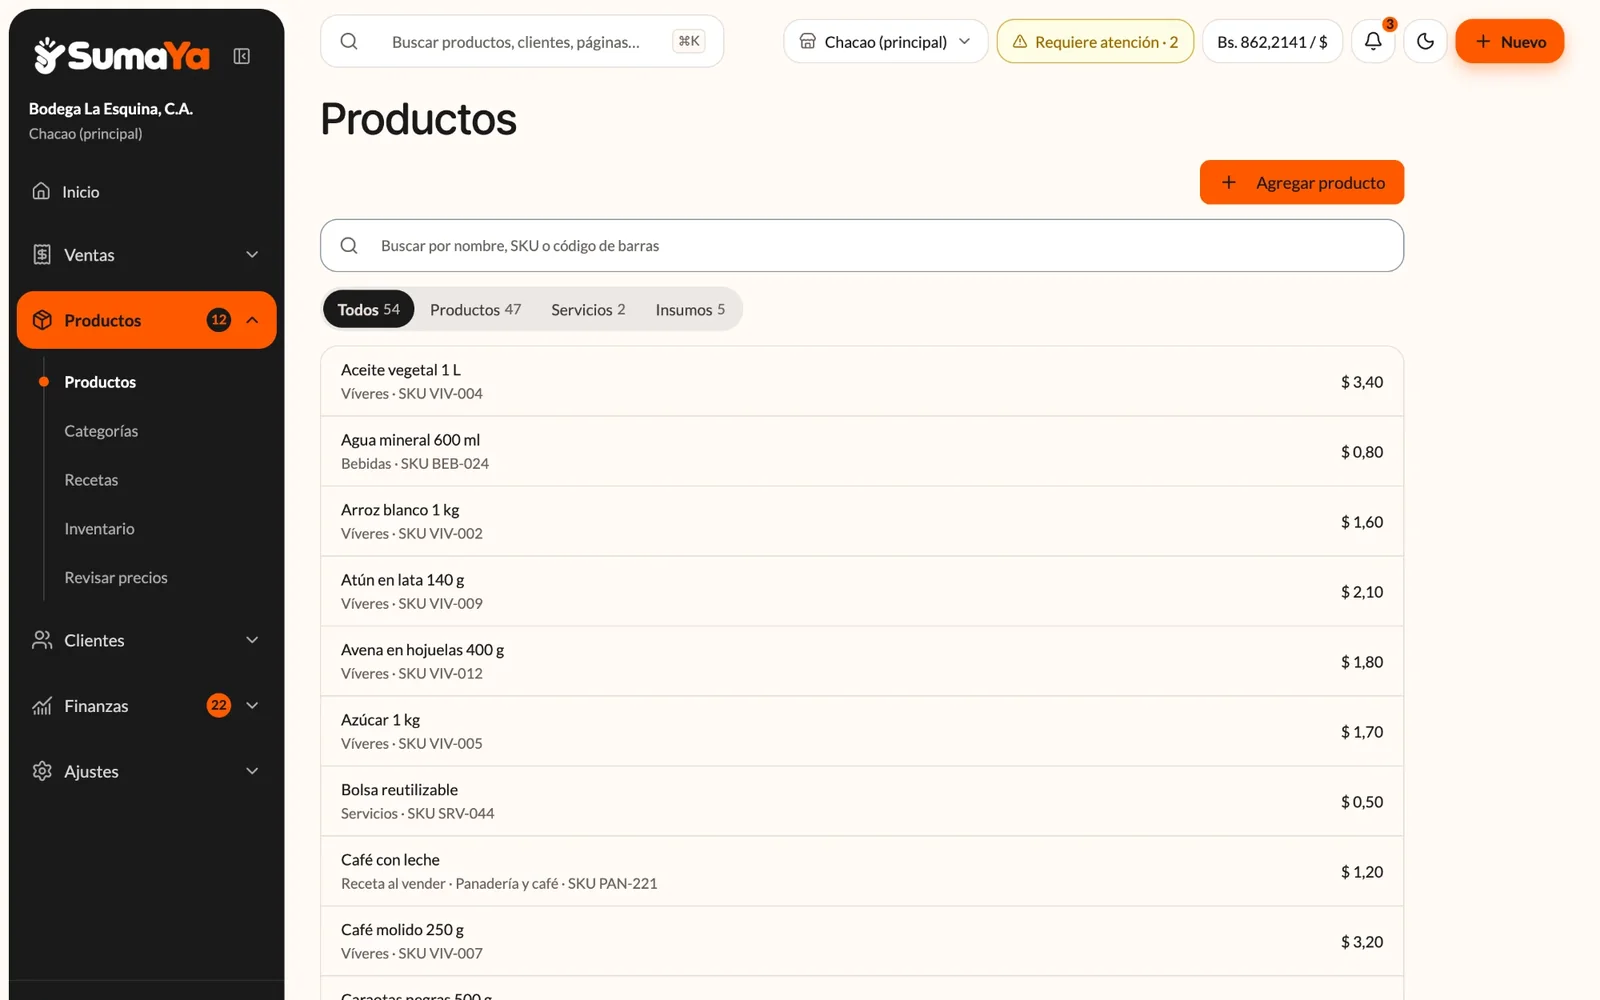Screen dimensions: 1600x1000
Task: Open Categorías in the sidebar
Action: (x=101, y=431)
